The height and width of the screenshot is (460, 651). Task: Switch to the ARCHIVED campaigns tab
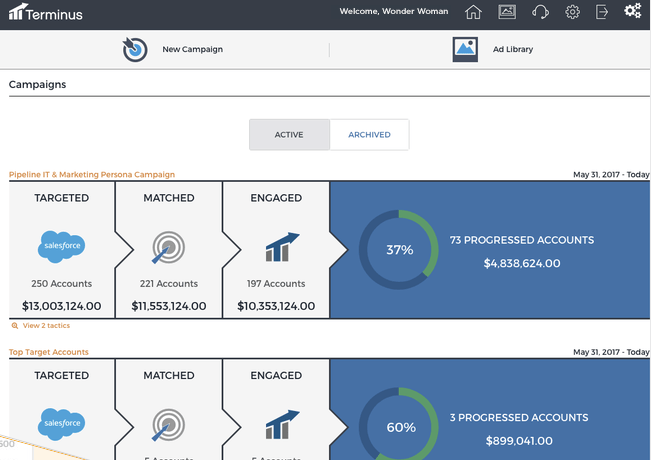[370, 135]
